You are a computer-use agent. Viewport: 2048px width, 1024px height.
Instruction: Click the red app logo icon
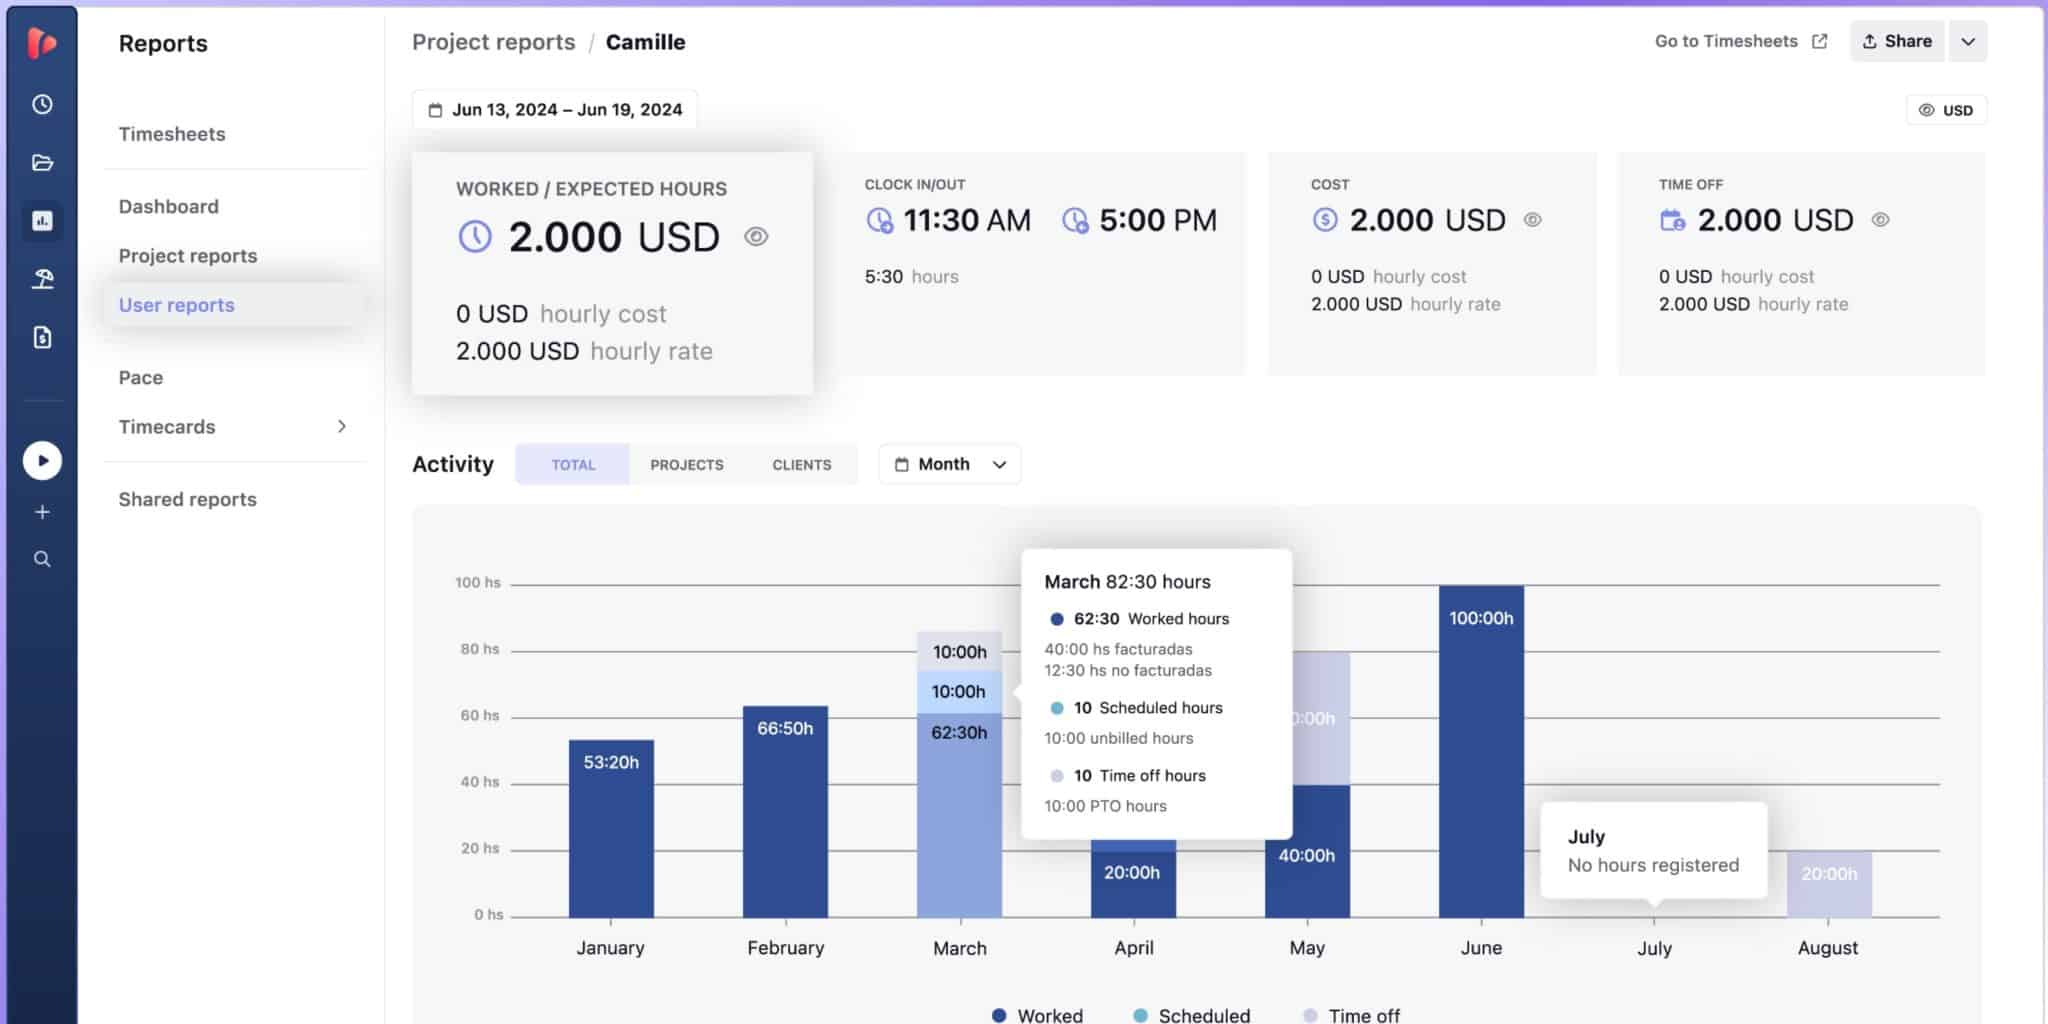(42, 43)
